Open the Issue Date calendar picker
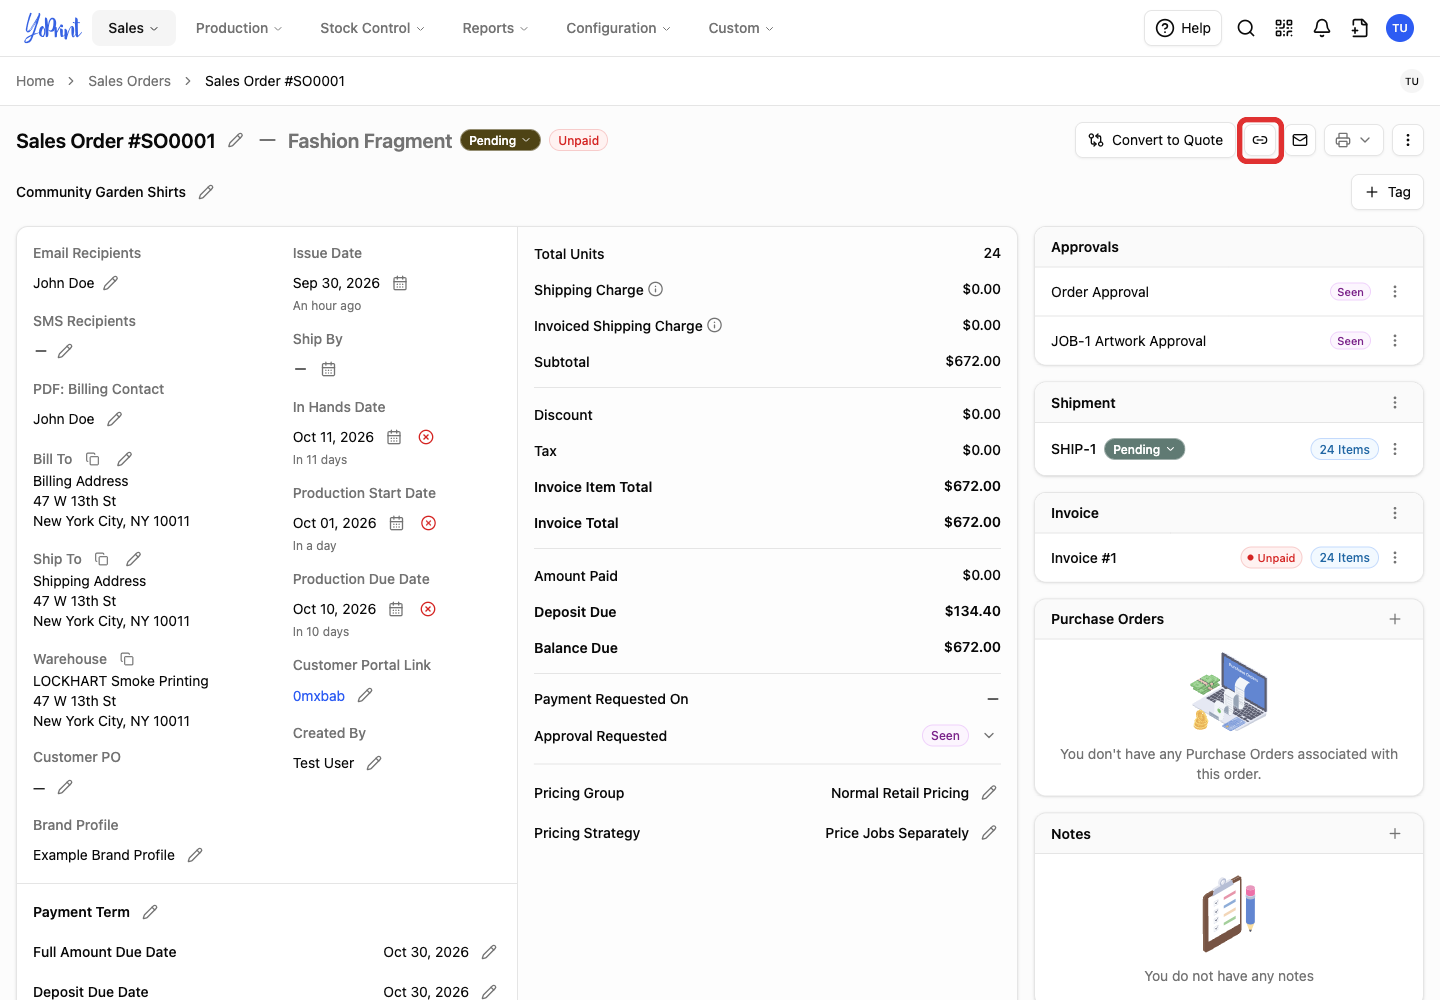The width and height of the screenshot is (1440, 1000). click(400, 283)
